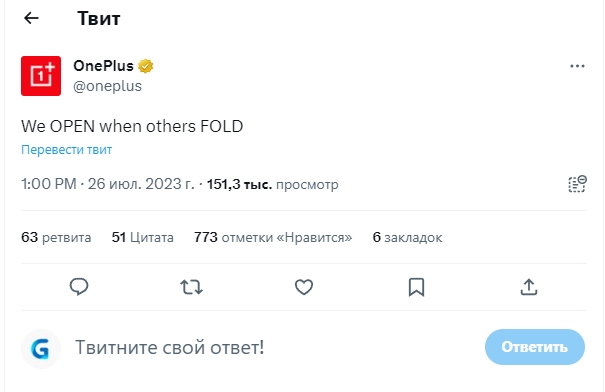Click the retweet arrows icon

pyautogui.click(x=191, y=287)
